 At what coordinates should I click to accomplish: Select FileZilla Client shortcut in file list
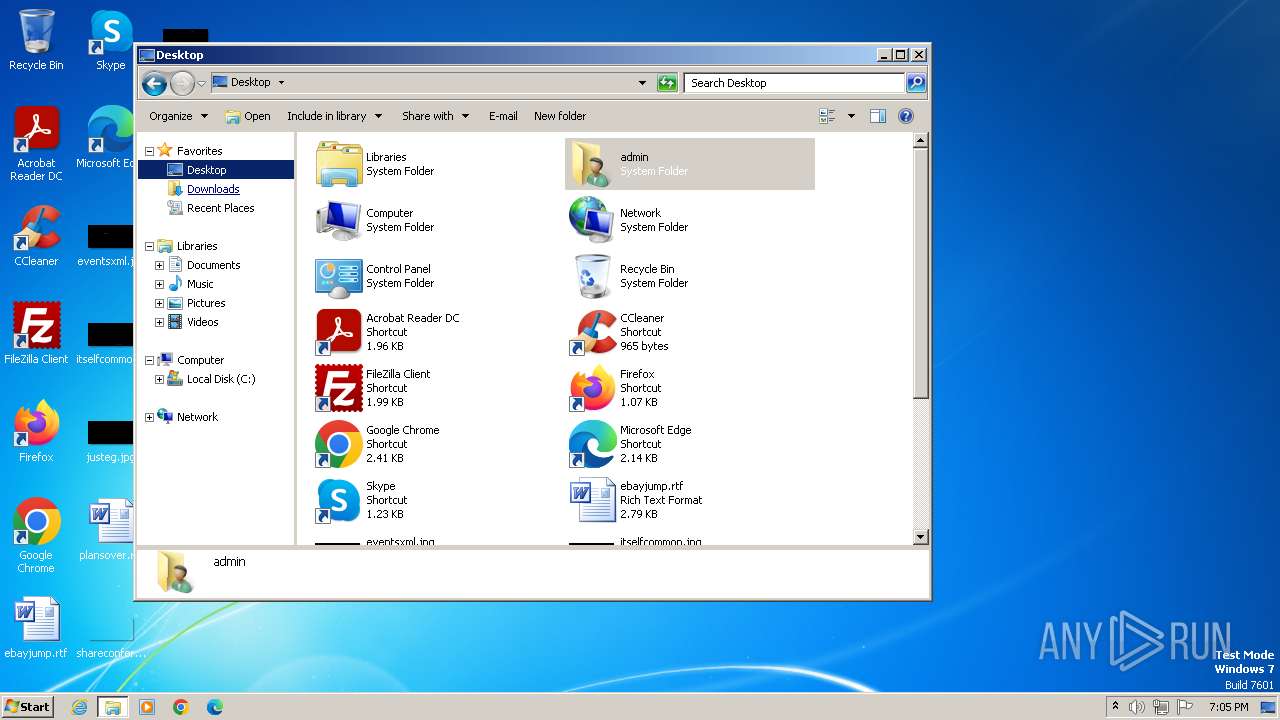[339, 388]
